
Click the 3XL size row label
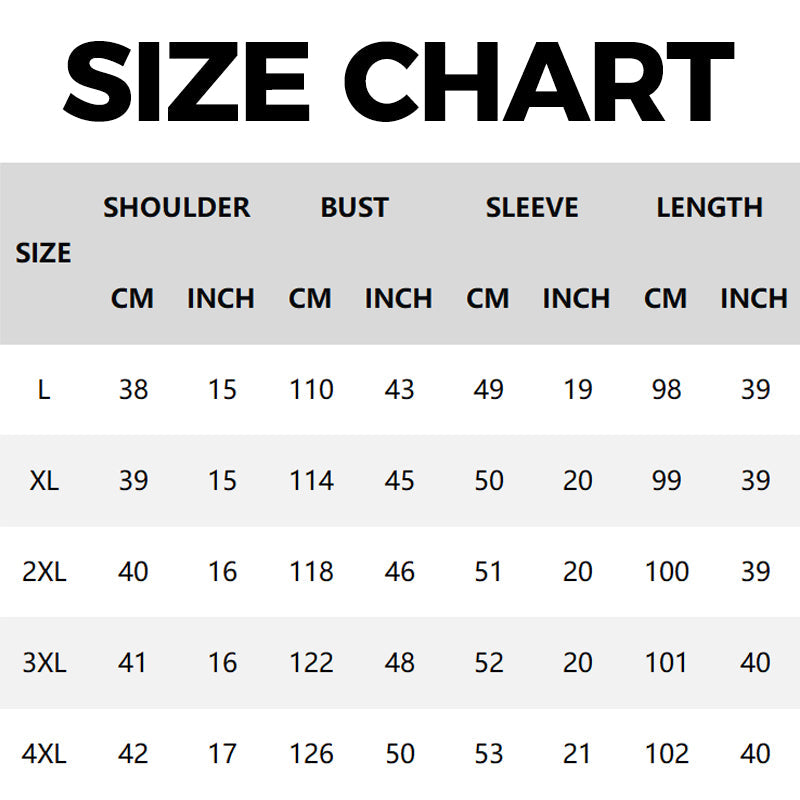click(x=43, y=663)
